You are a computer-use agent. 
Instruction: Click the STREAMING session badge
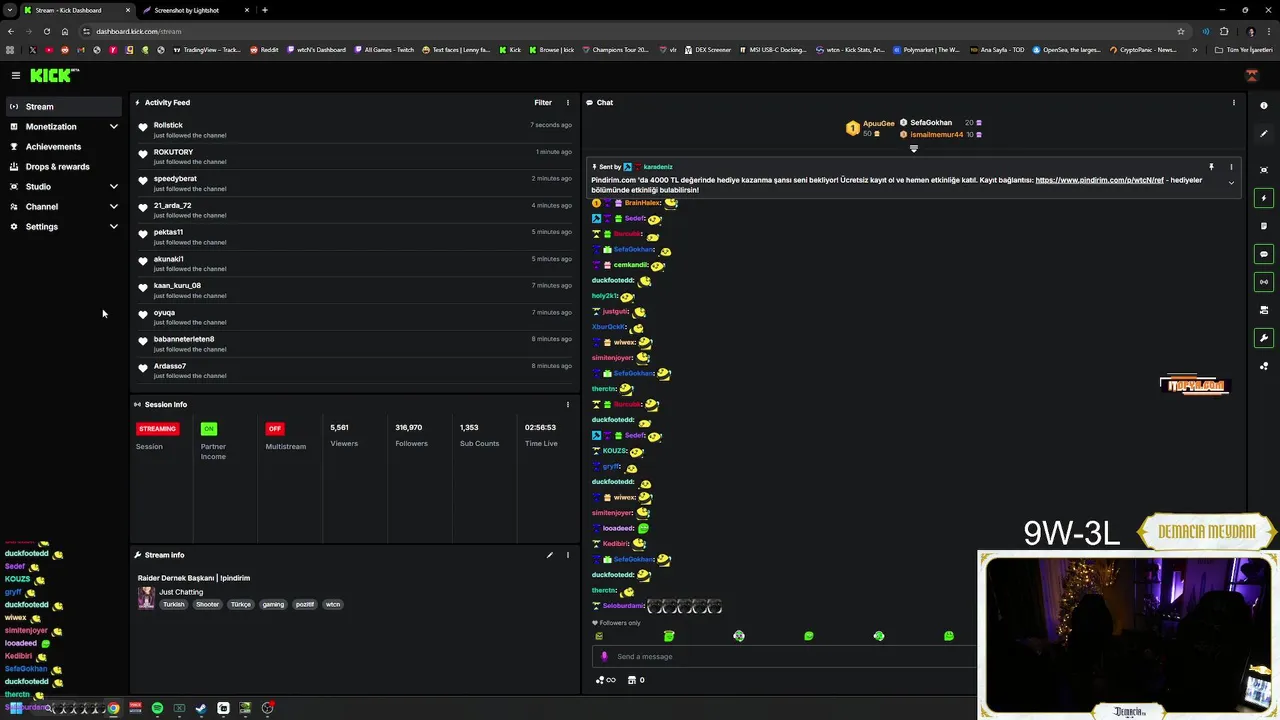point(157,428)
